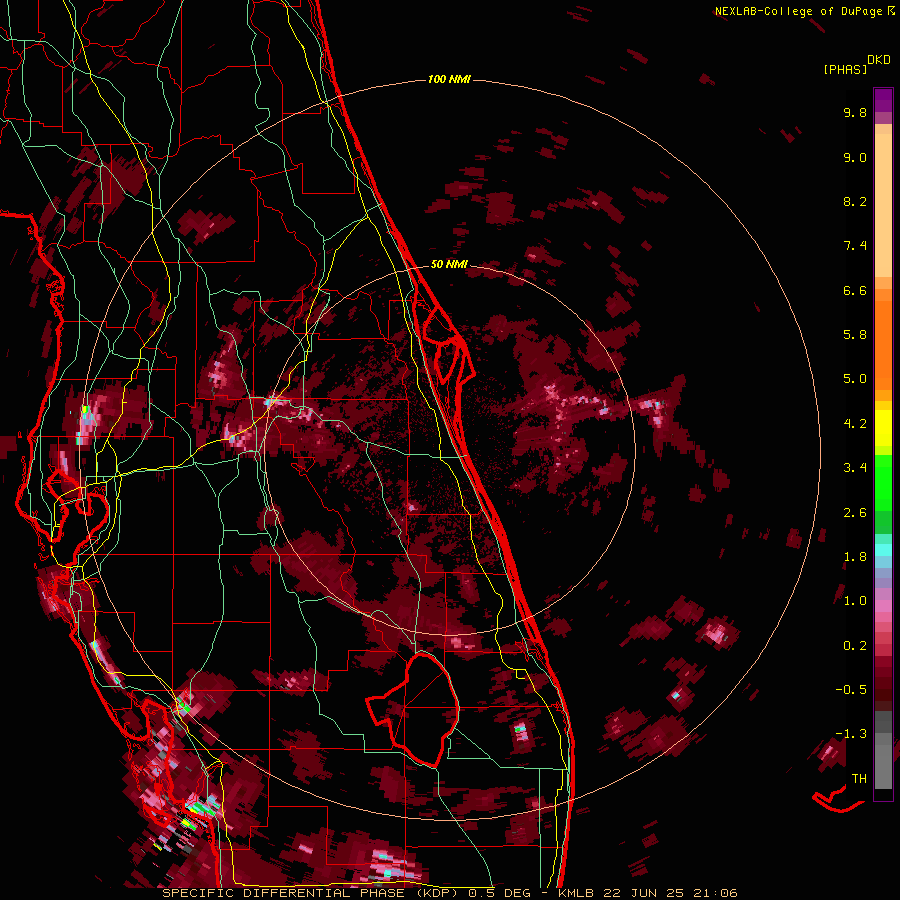
Task: Click the purple top segment of the color bar
Action: pos(883,100)
